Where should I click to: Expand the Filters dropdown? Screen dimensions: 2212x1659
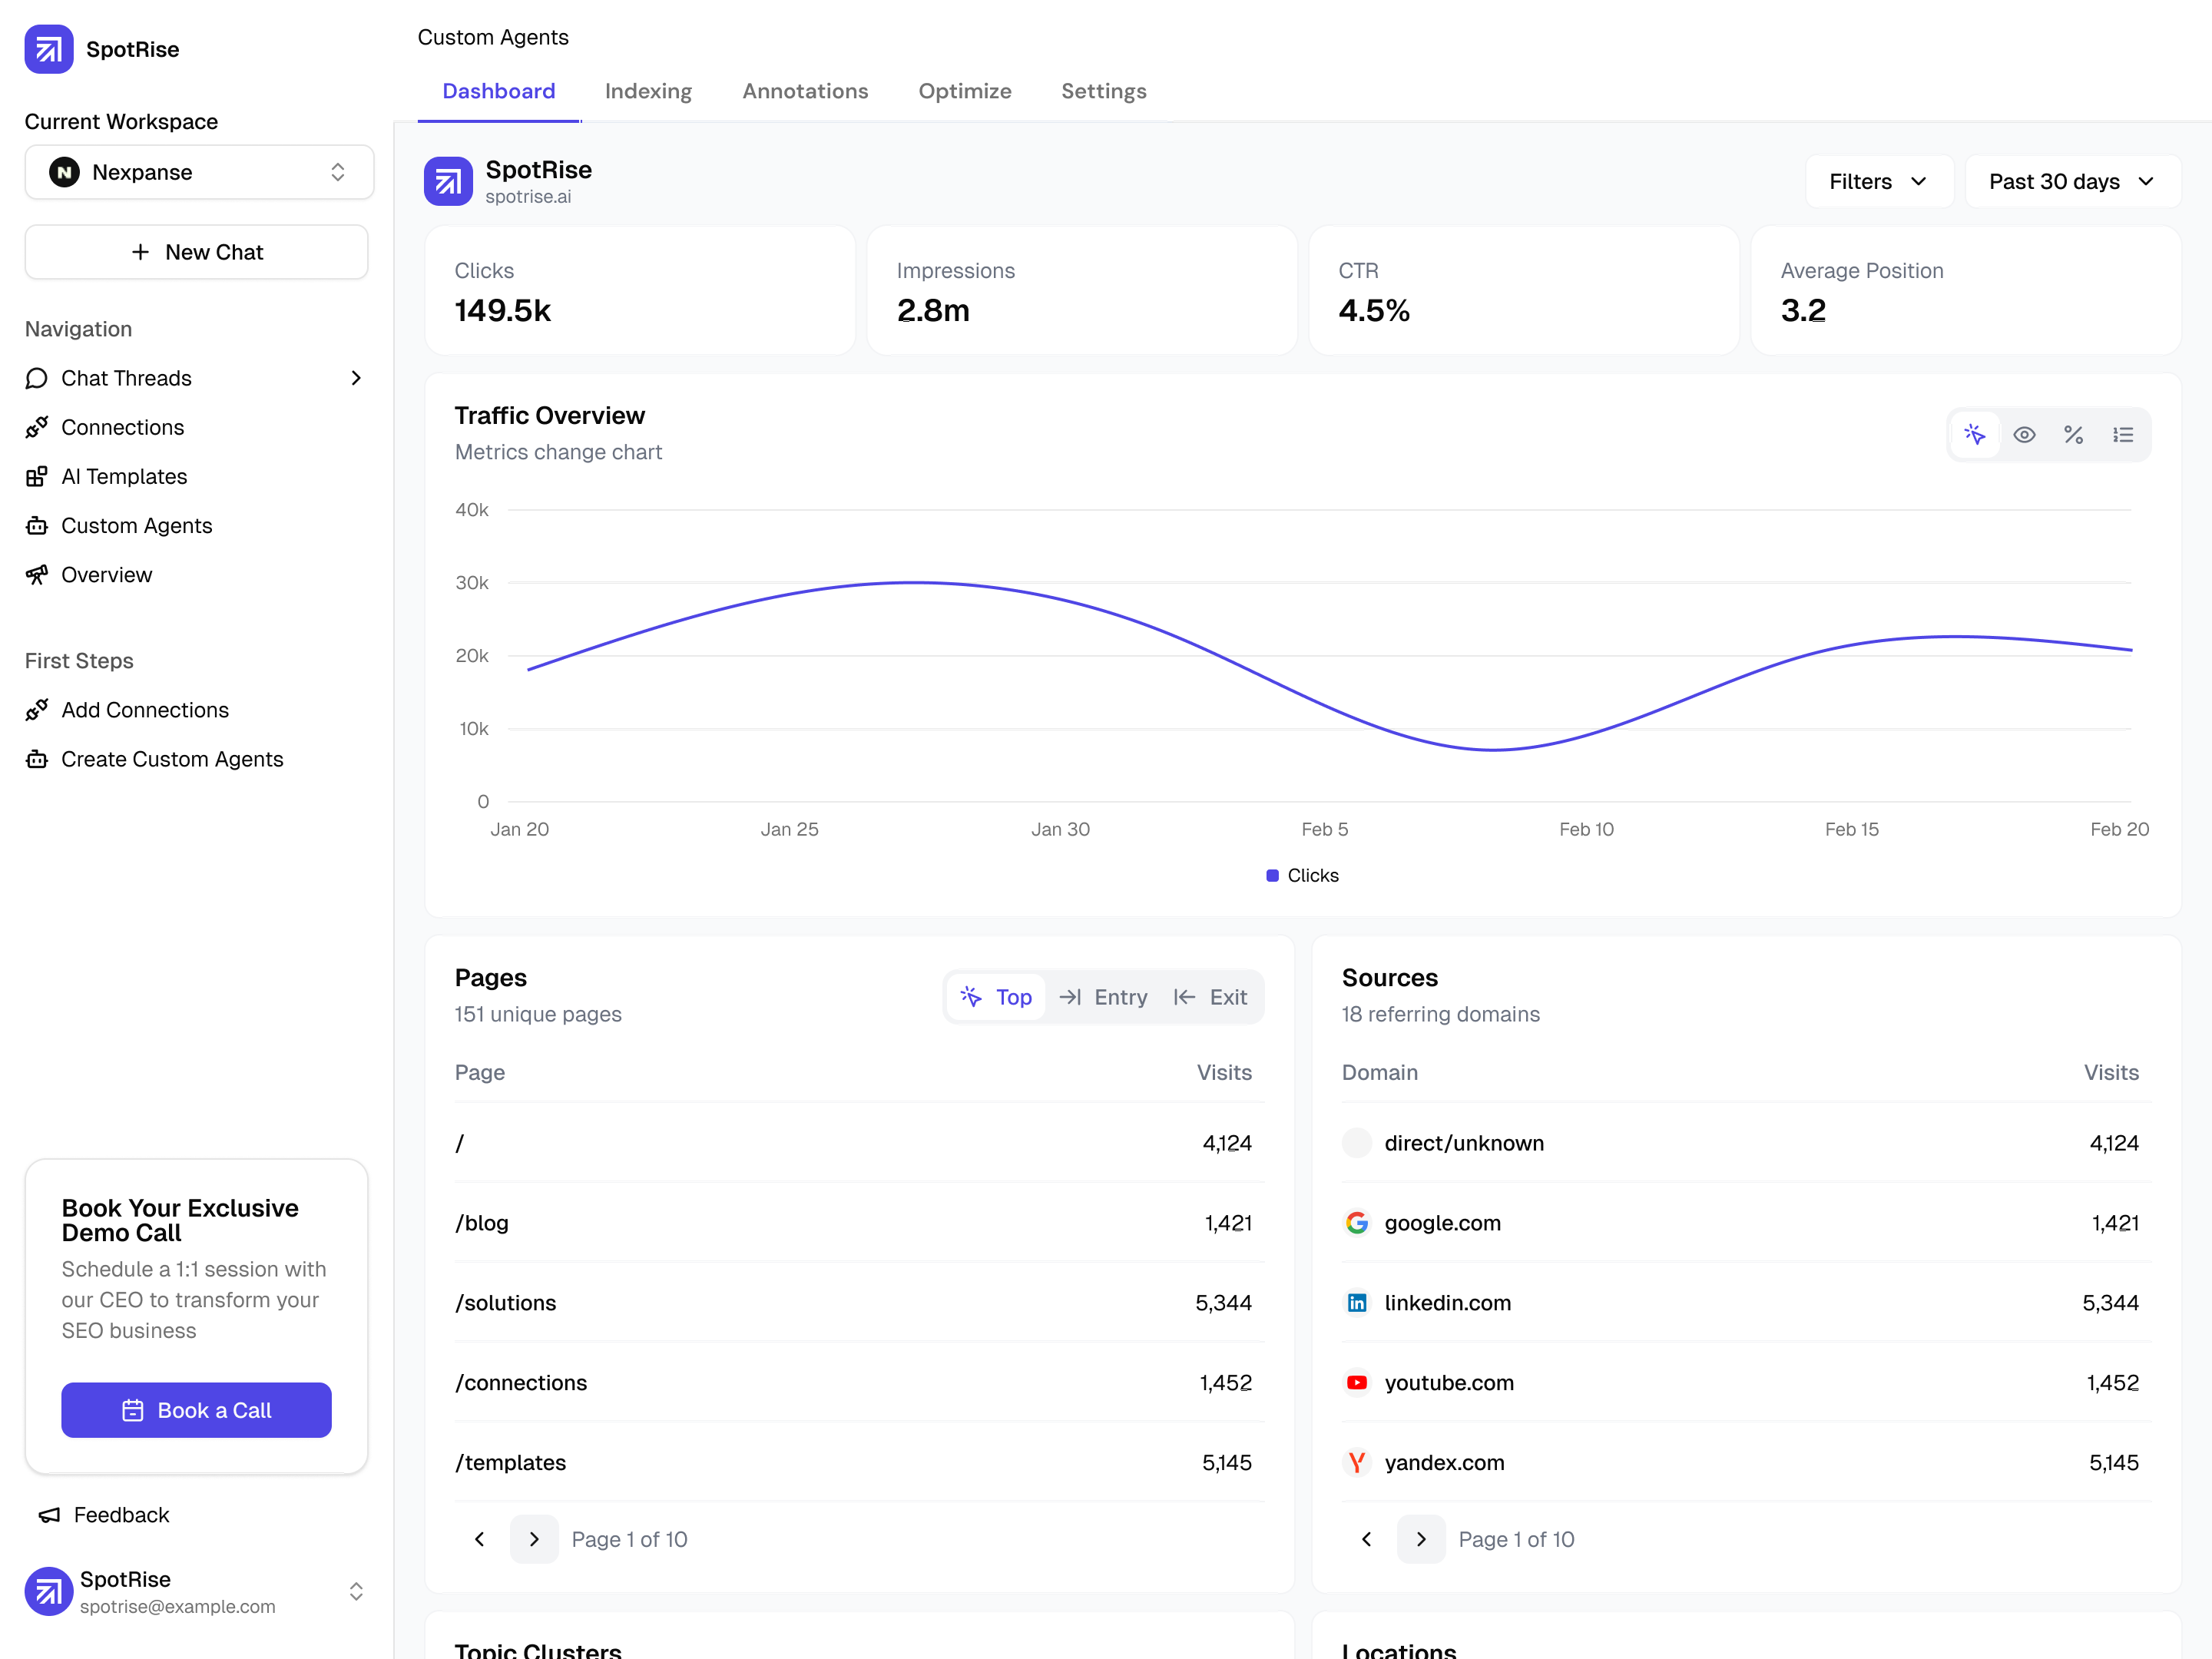(x=1878, y=182)
